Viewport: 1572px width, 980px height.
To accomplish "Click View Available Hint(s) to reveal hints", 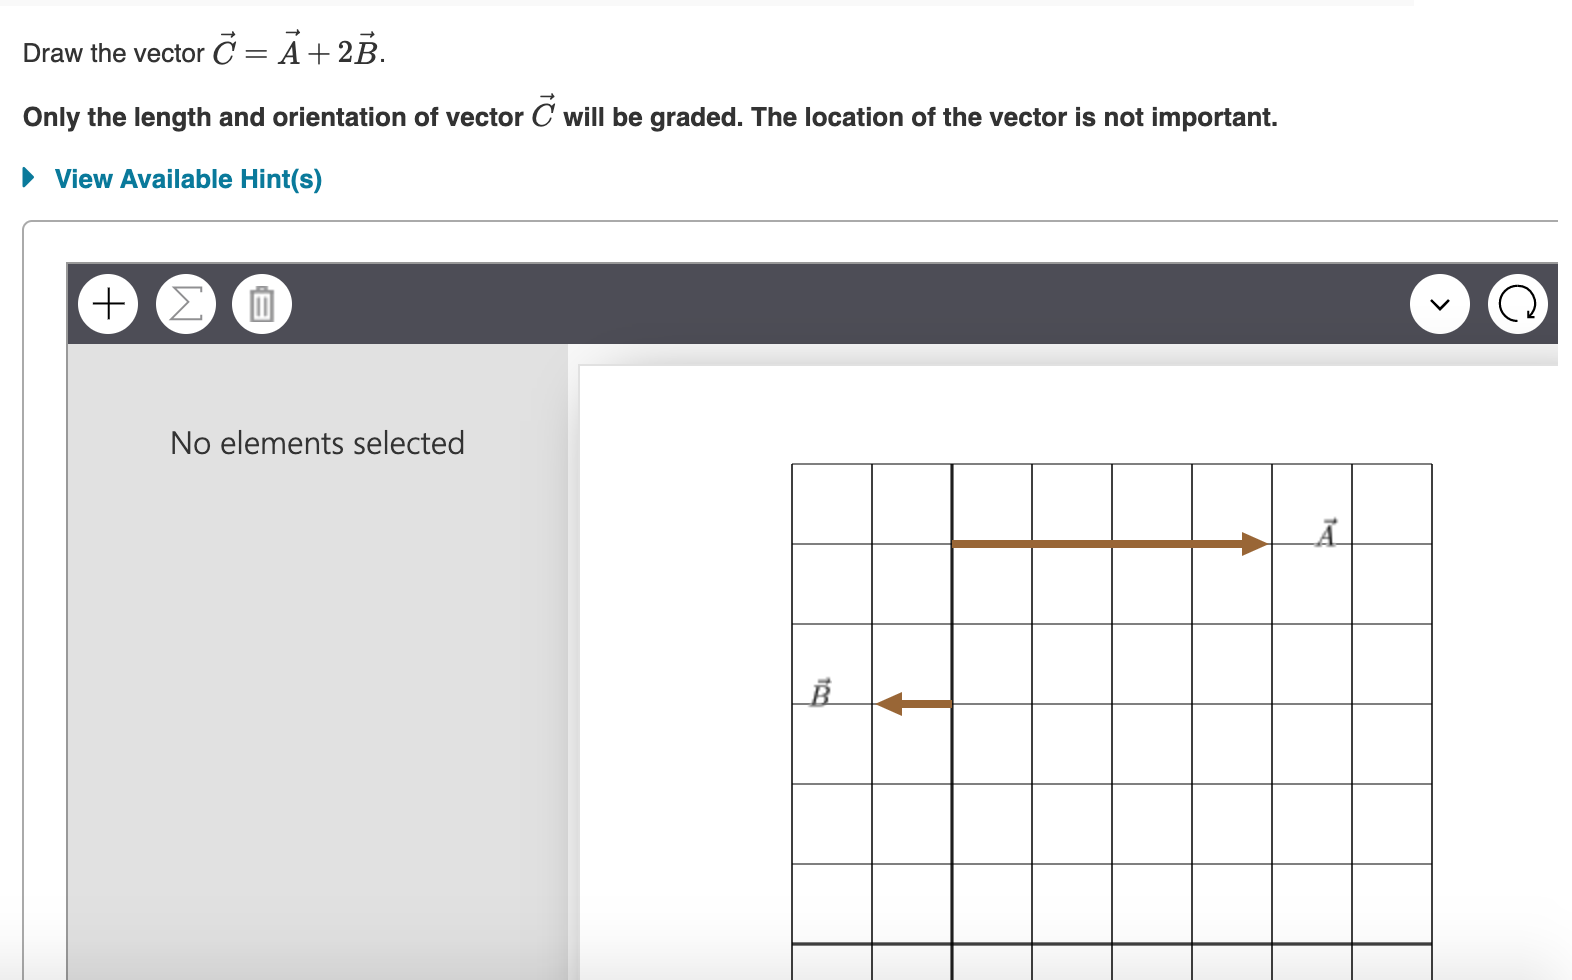I will pyautogui.click(x=188, y=179).
